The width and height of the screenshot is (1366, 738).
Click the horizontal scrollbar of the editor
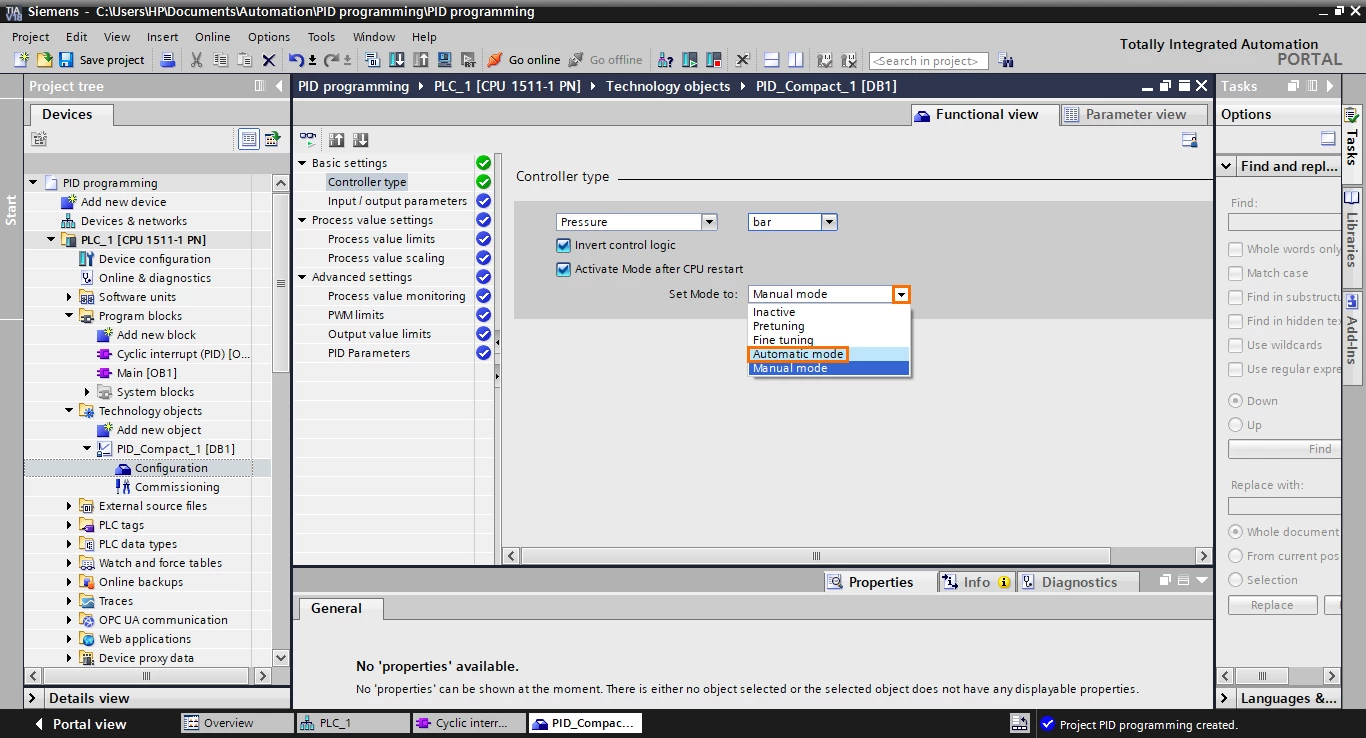click(816, 556)
